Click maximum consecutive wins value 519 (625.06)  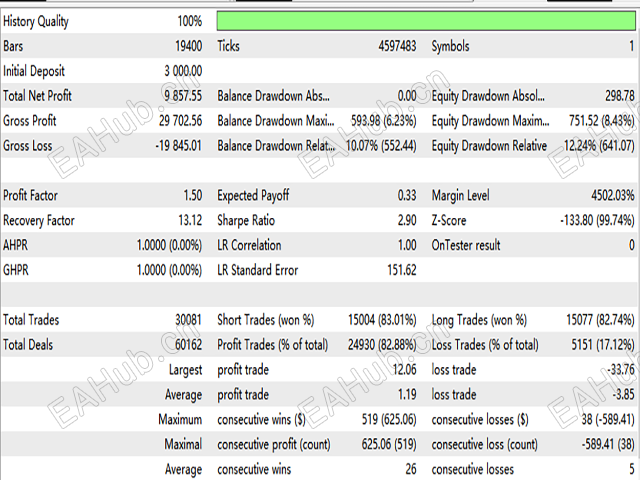tap(389, 420)
